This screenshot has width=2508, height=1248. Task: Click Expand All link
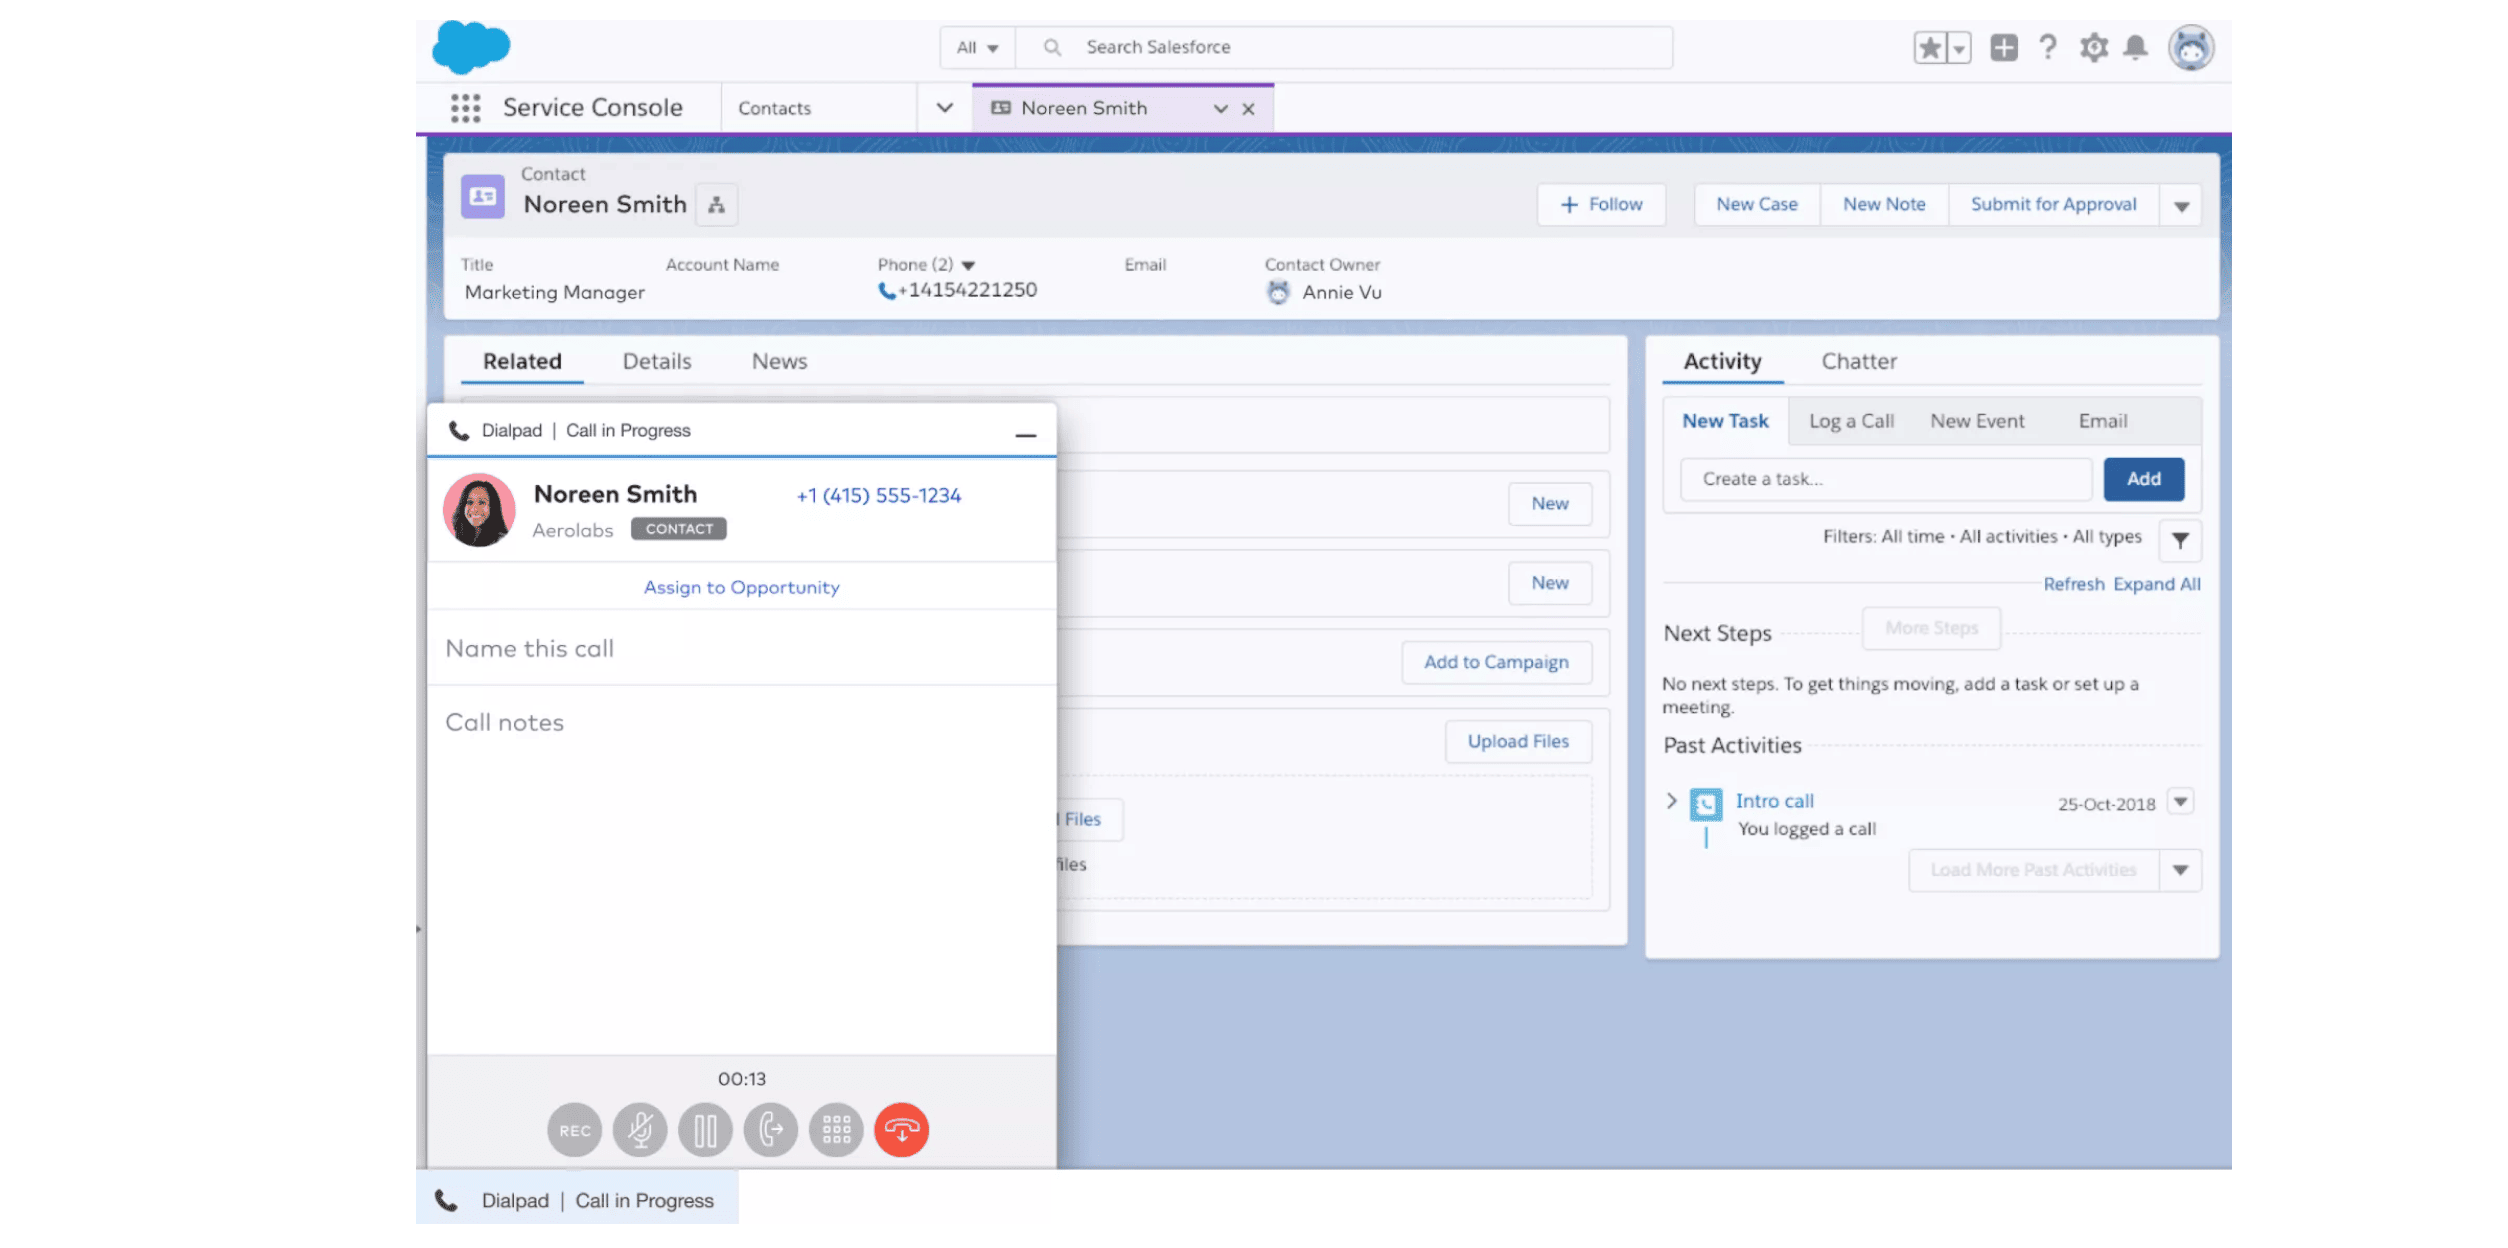(2156, 584)
